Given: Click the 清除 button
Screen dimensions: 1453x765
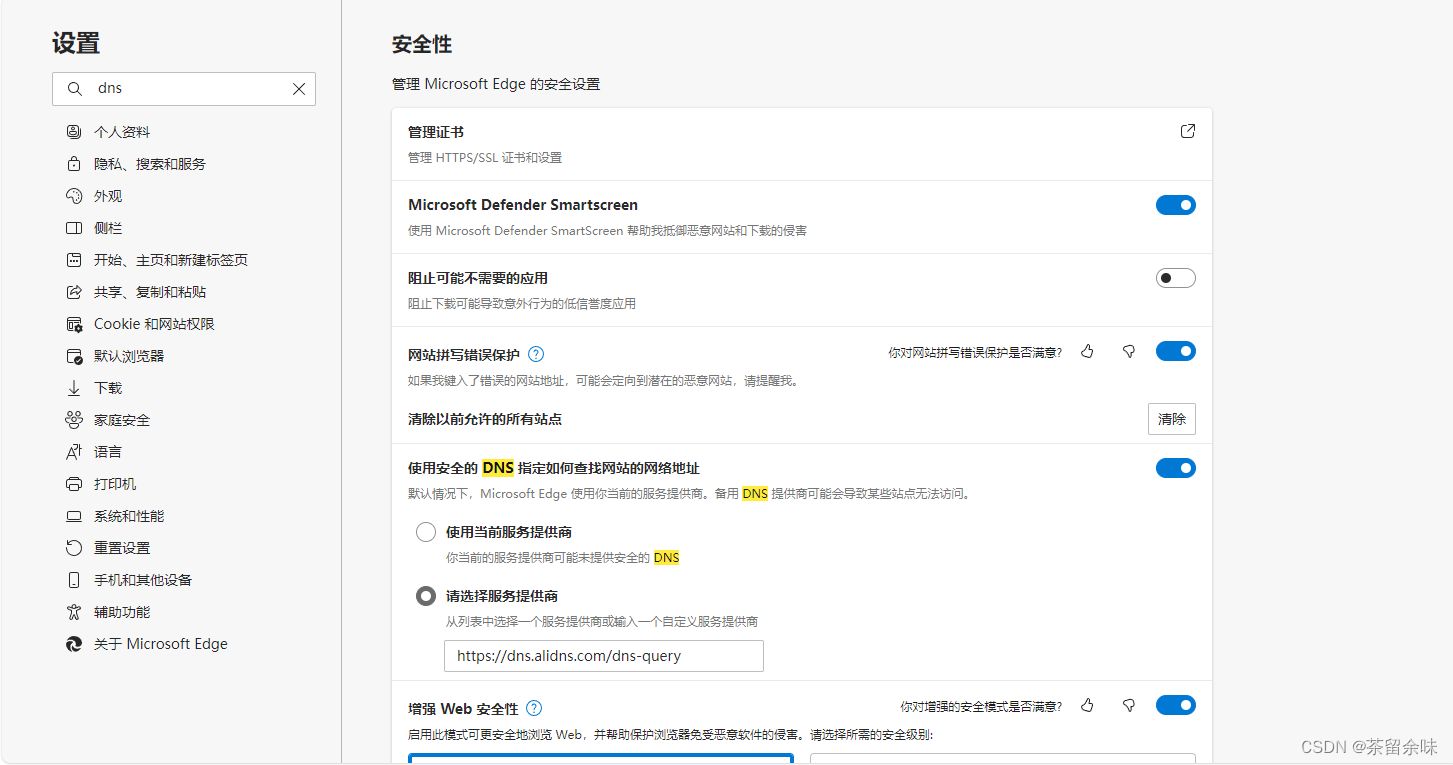Looking at the screenshot, I should pos(1172,419).
